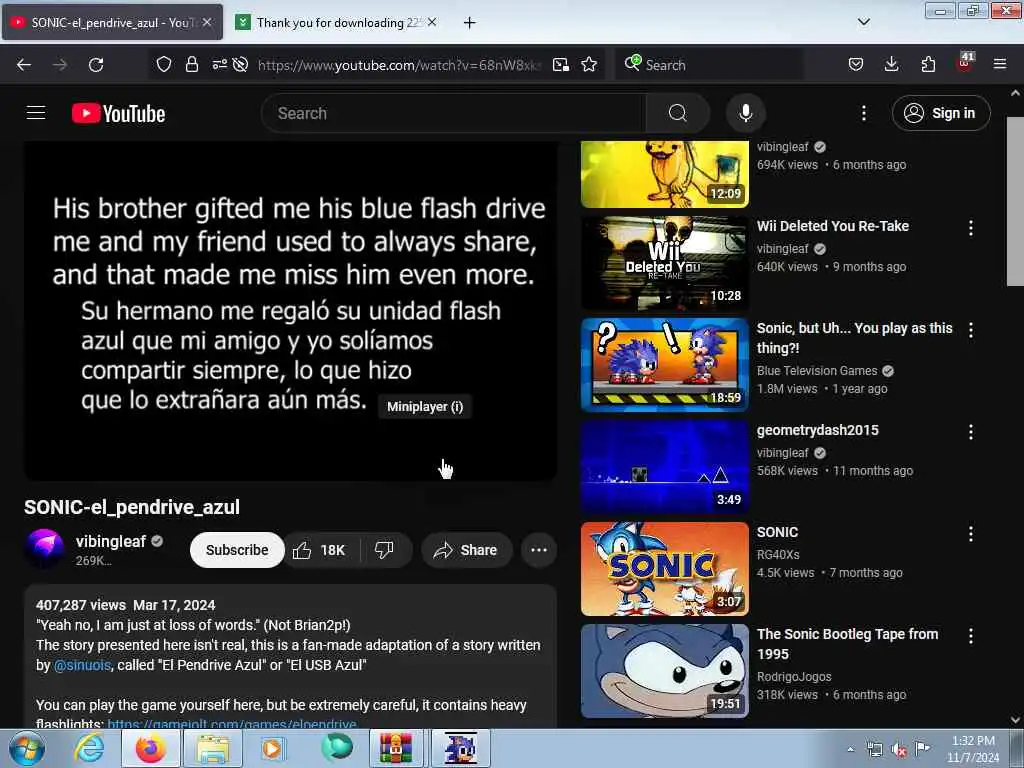Start voice search with the microphone icon
The width and height of the screenshot is (1024, 768).
[745, 113]
